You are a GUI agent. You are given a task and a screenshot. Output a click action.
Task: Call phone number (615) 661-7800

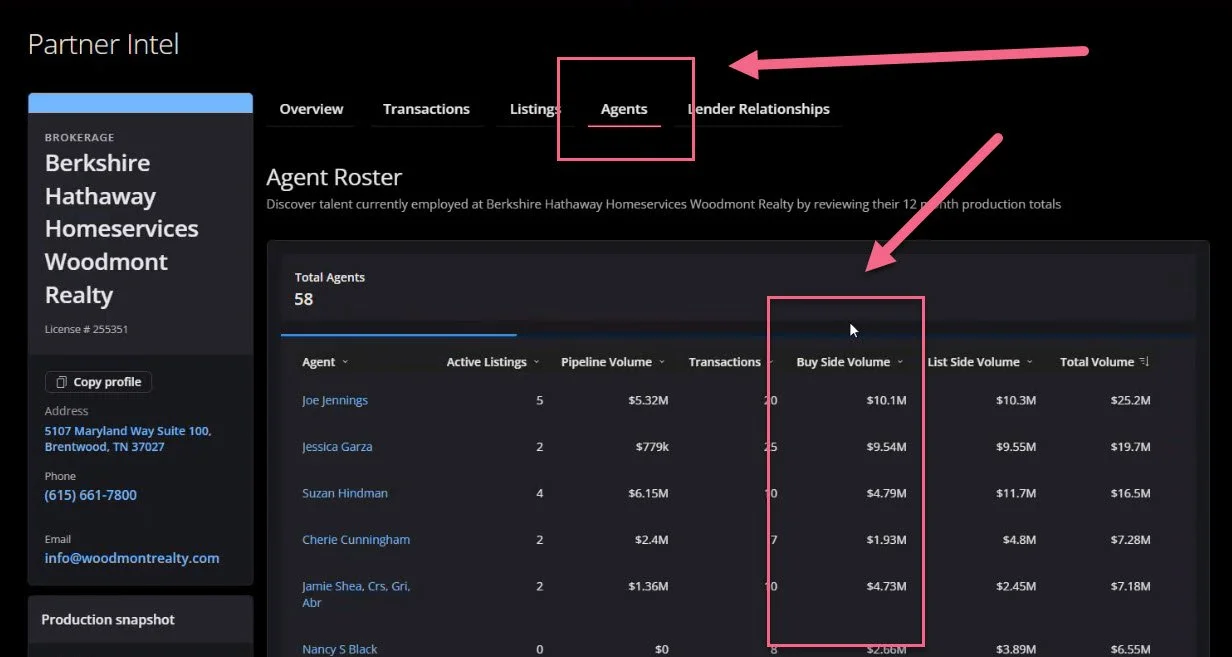pos(91,495)
